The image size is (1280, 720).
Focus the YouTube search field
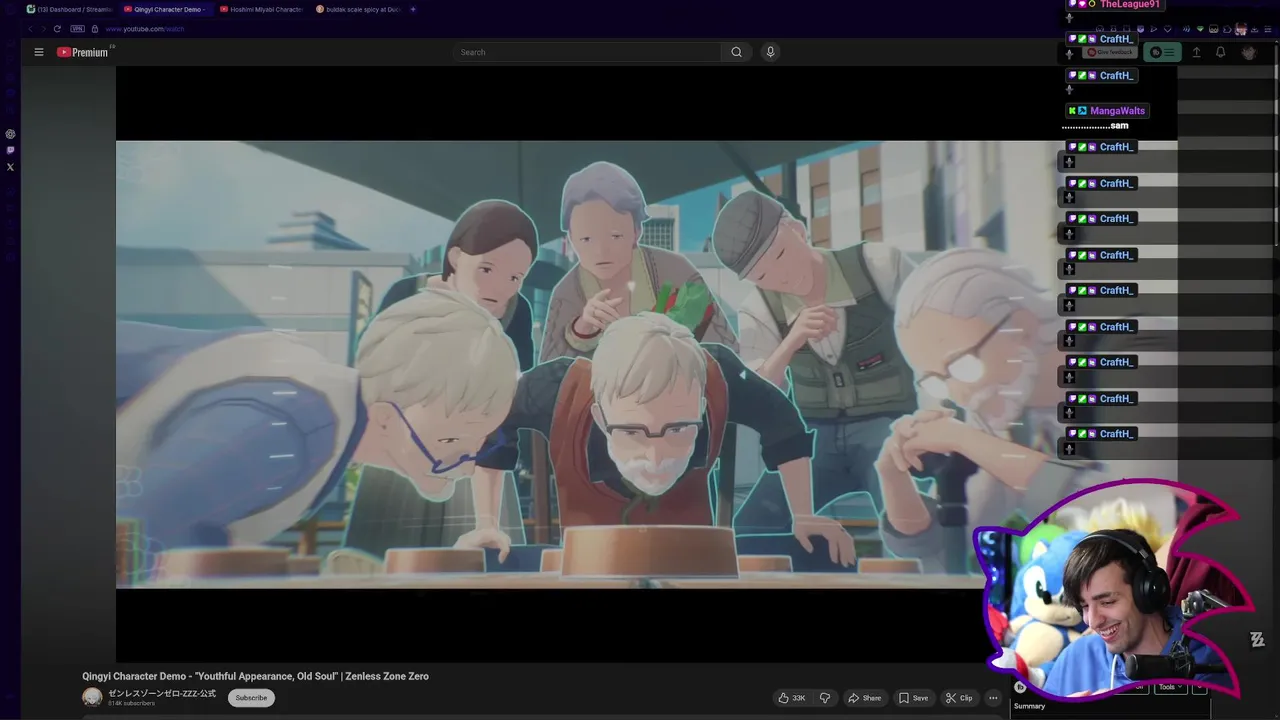[x=588, y=52]
